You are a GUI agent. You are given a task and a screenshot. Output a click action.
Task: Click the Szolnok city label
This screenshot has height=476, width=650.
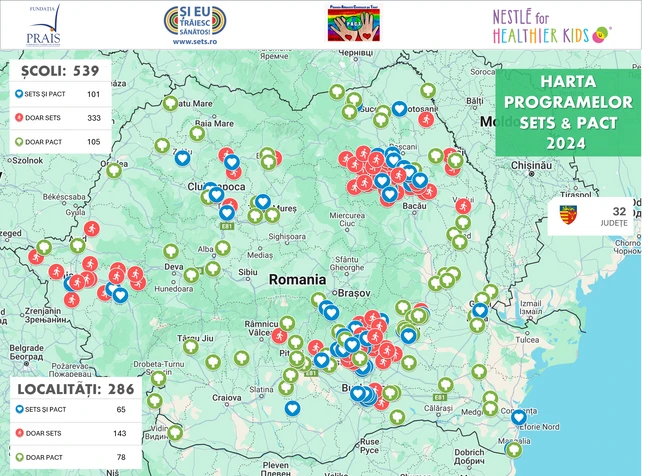pyautogui.click(x=27, y=160)
